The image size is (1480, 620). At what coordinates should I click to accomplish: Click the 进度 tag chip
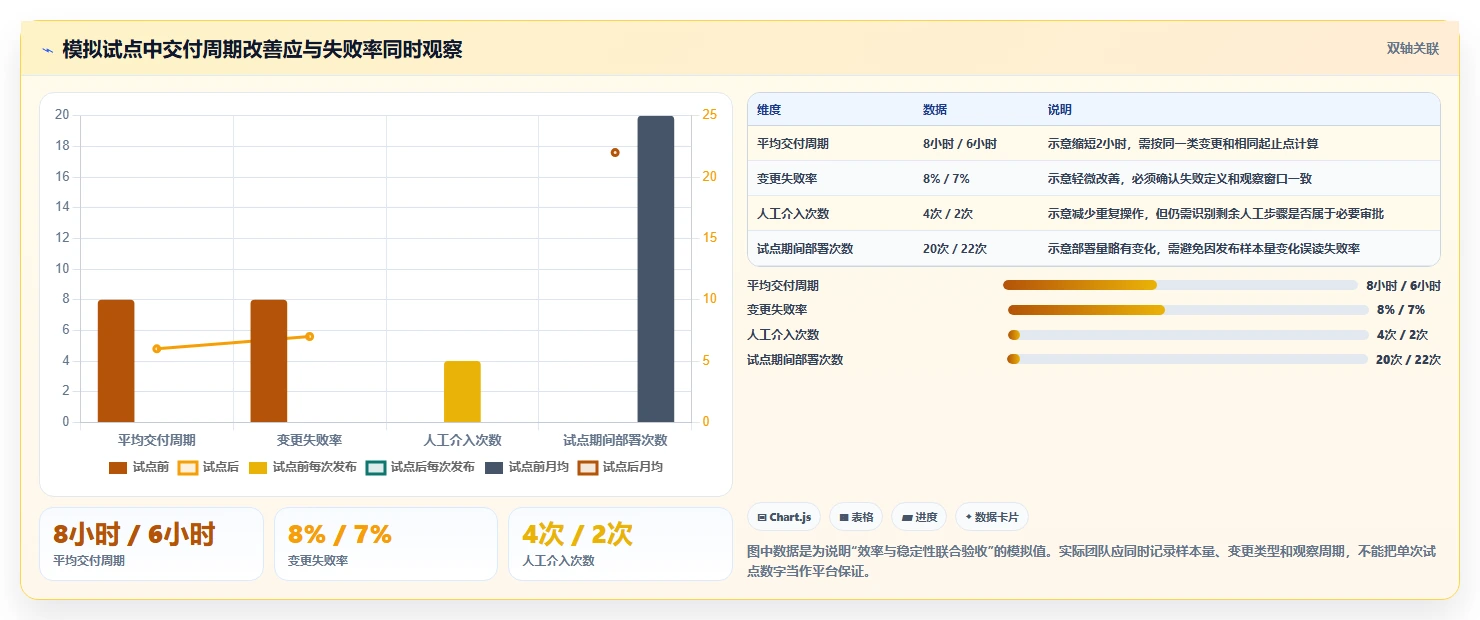pyautogui.click(x=919, y=517)
